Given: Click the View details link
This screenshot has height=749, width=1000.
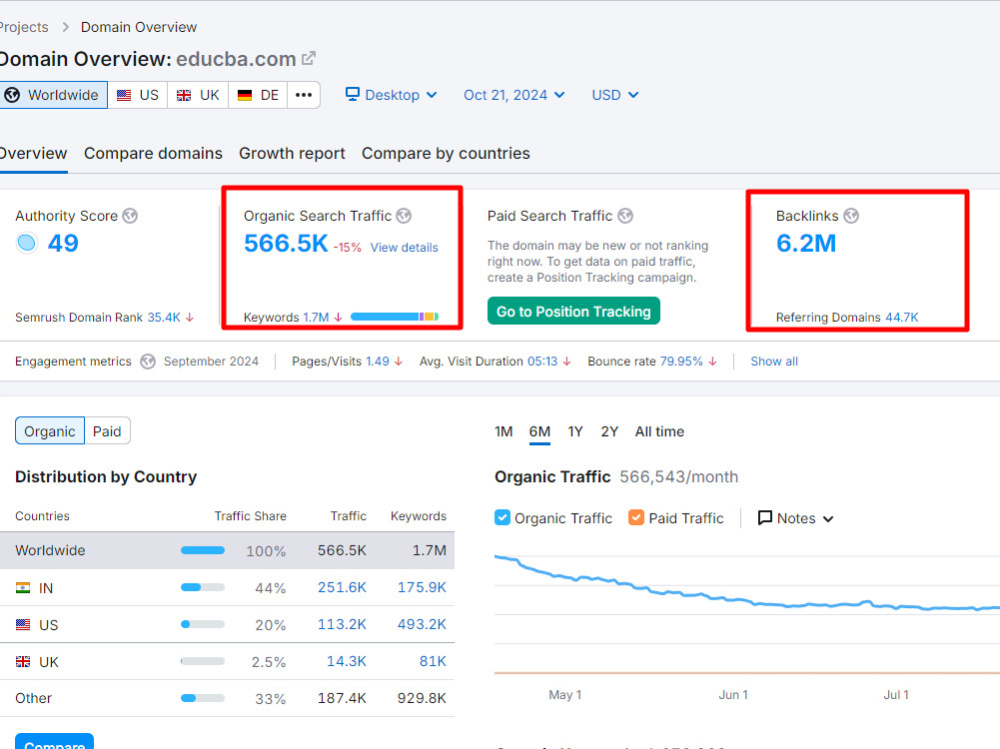Looking at the screenshot, I should point(404,248).
